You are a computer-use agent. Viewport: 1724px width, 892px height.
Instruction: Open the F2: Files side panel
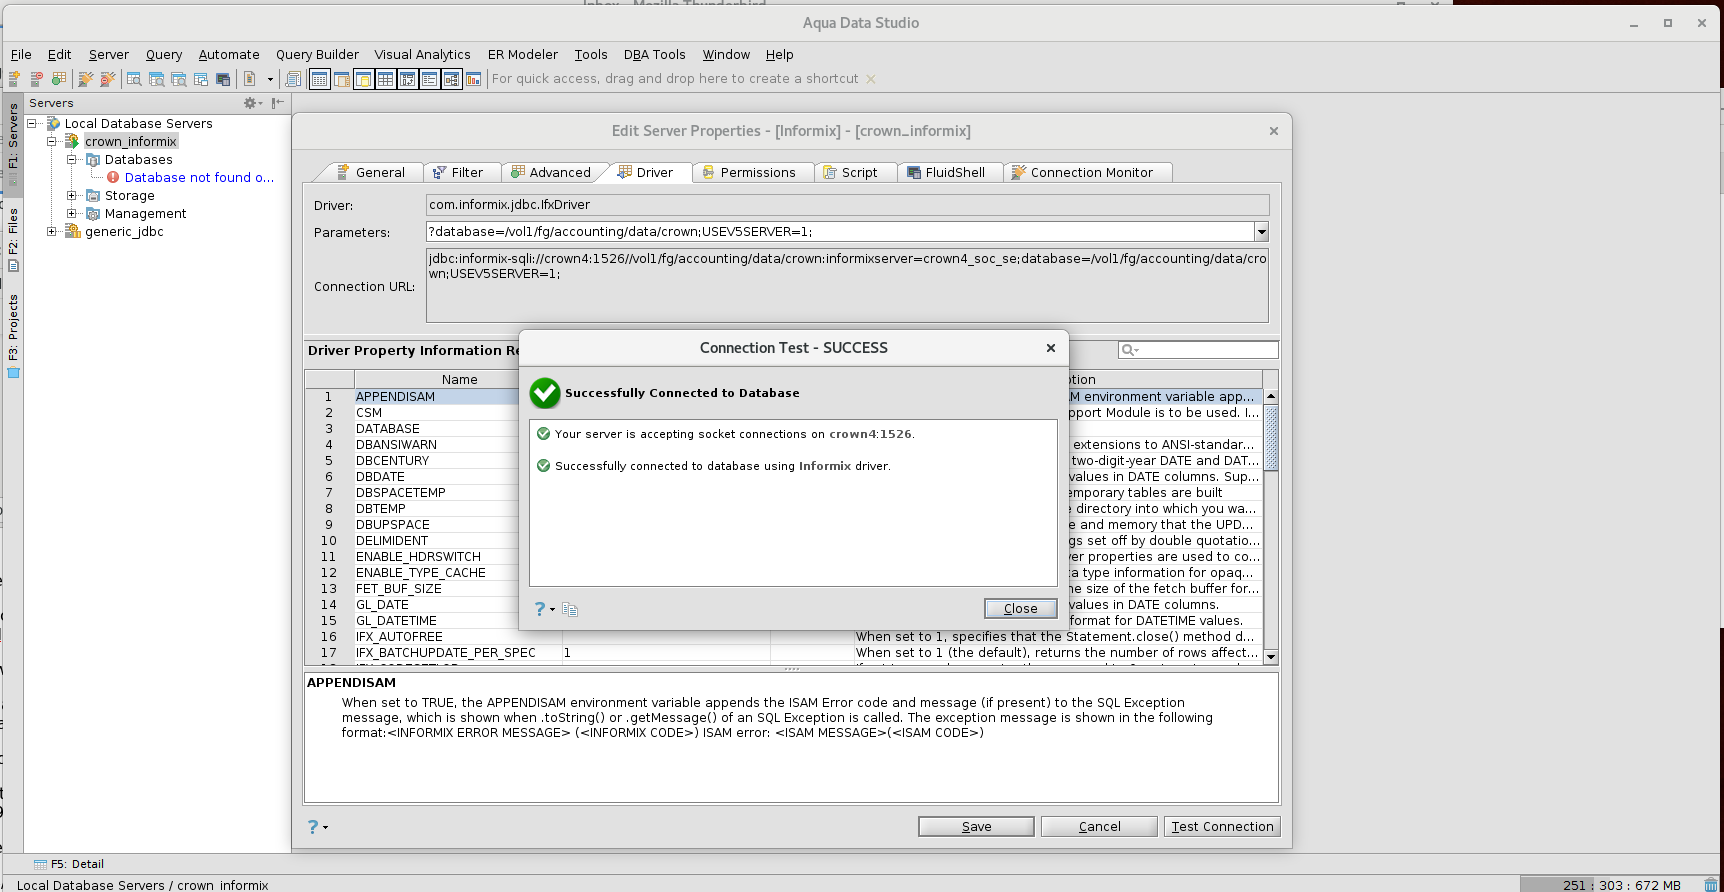[13, 238]
